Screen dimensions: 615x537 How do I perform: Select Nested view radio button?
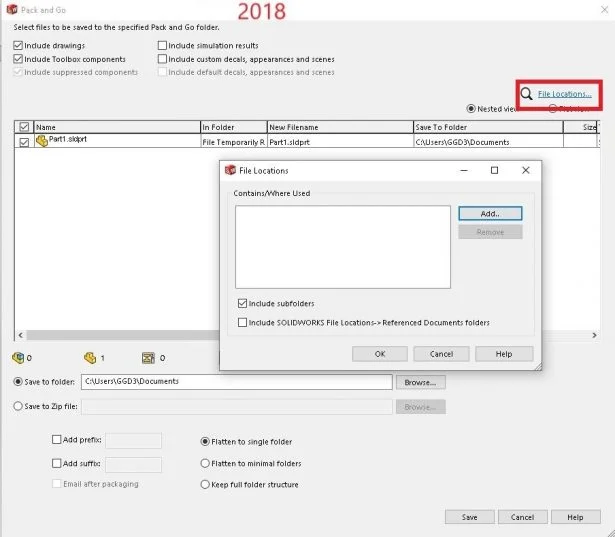(x=471, y=109)
